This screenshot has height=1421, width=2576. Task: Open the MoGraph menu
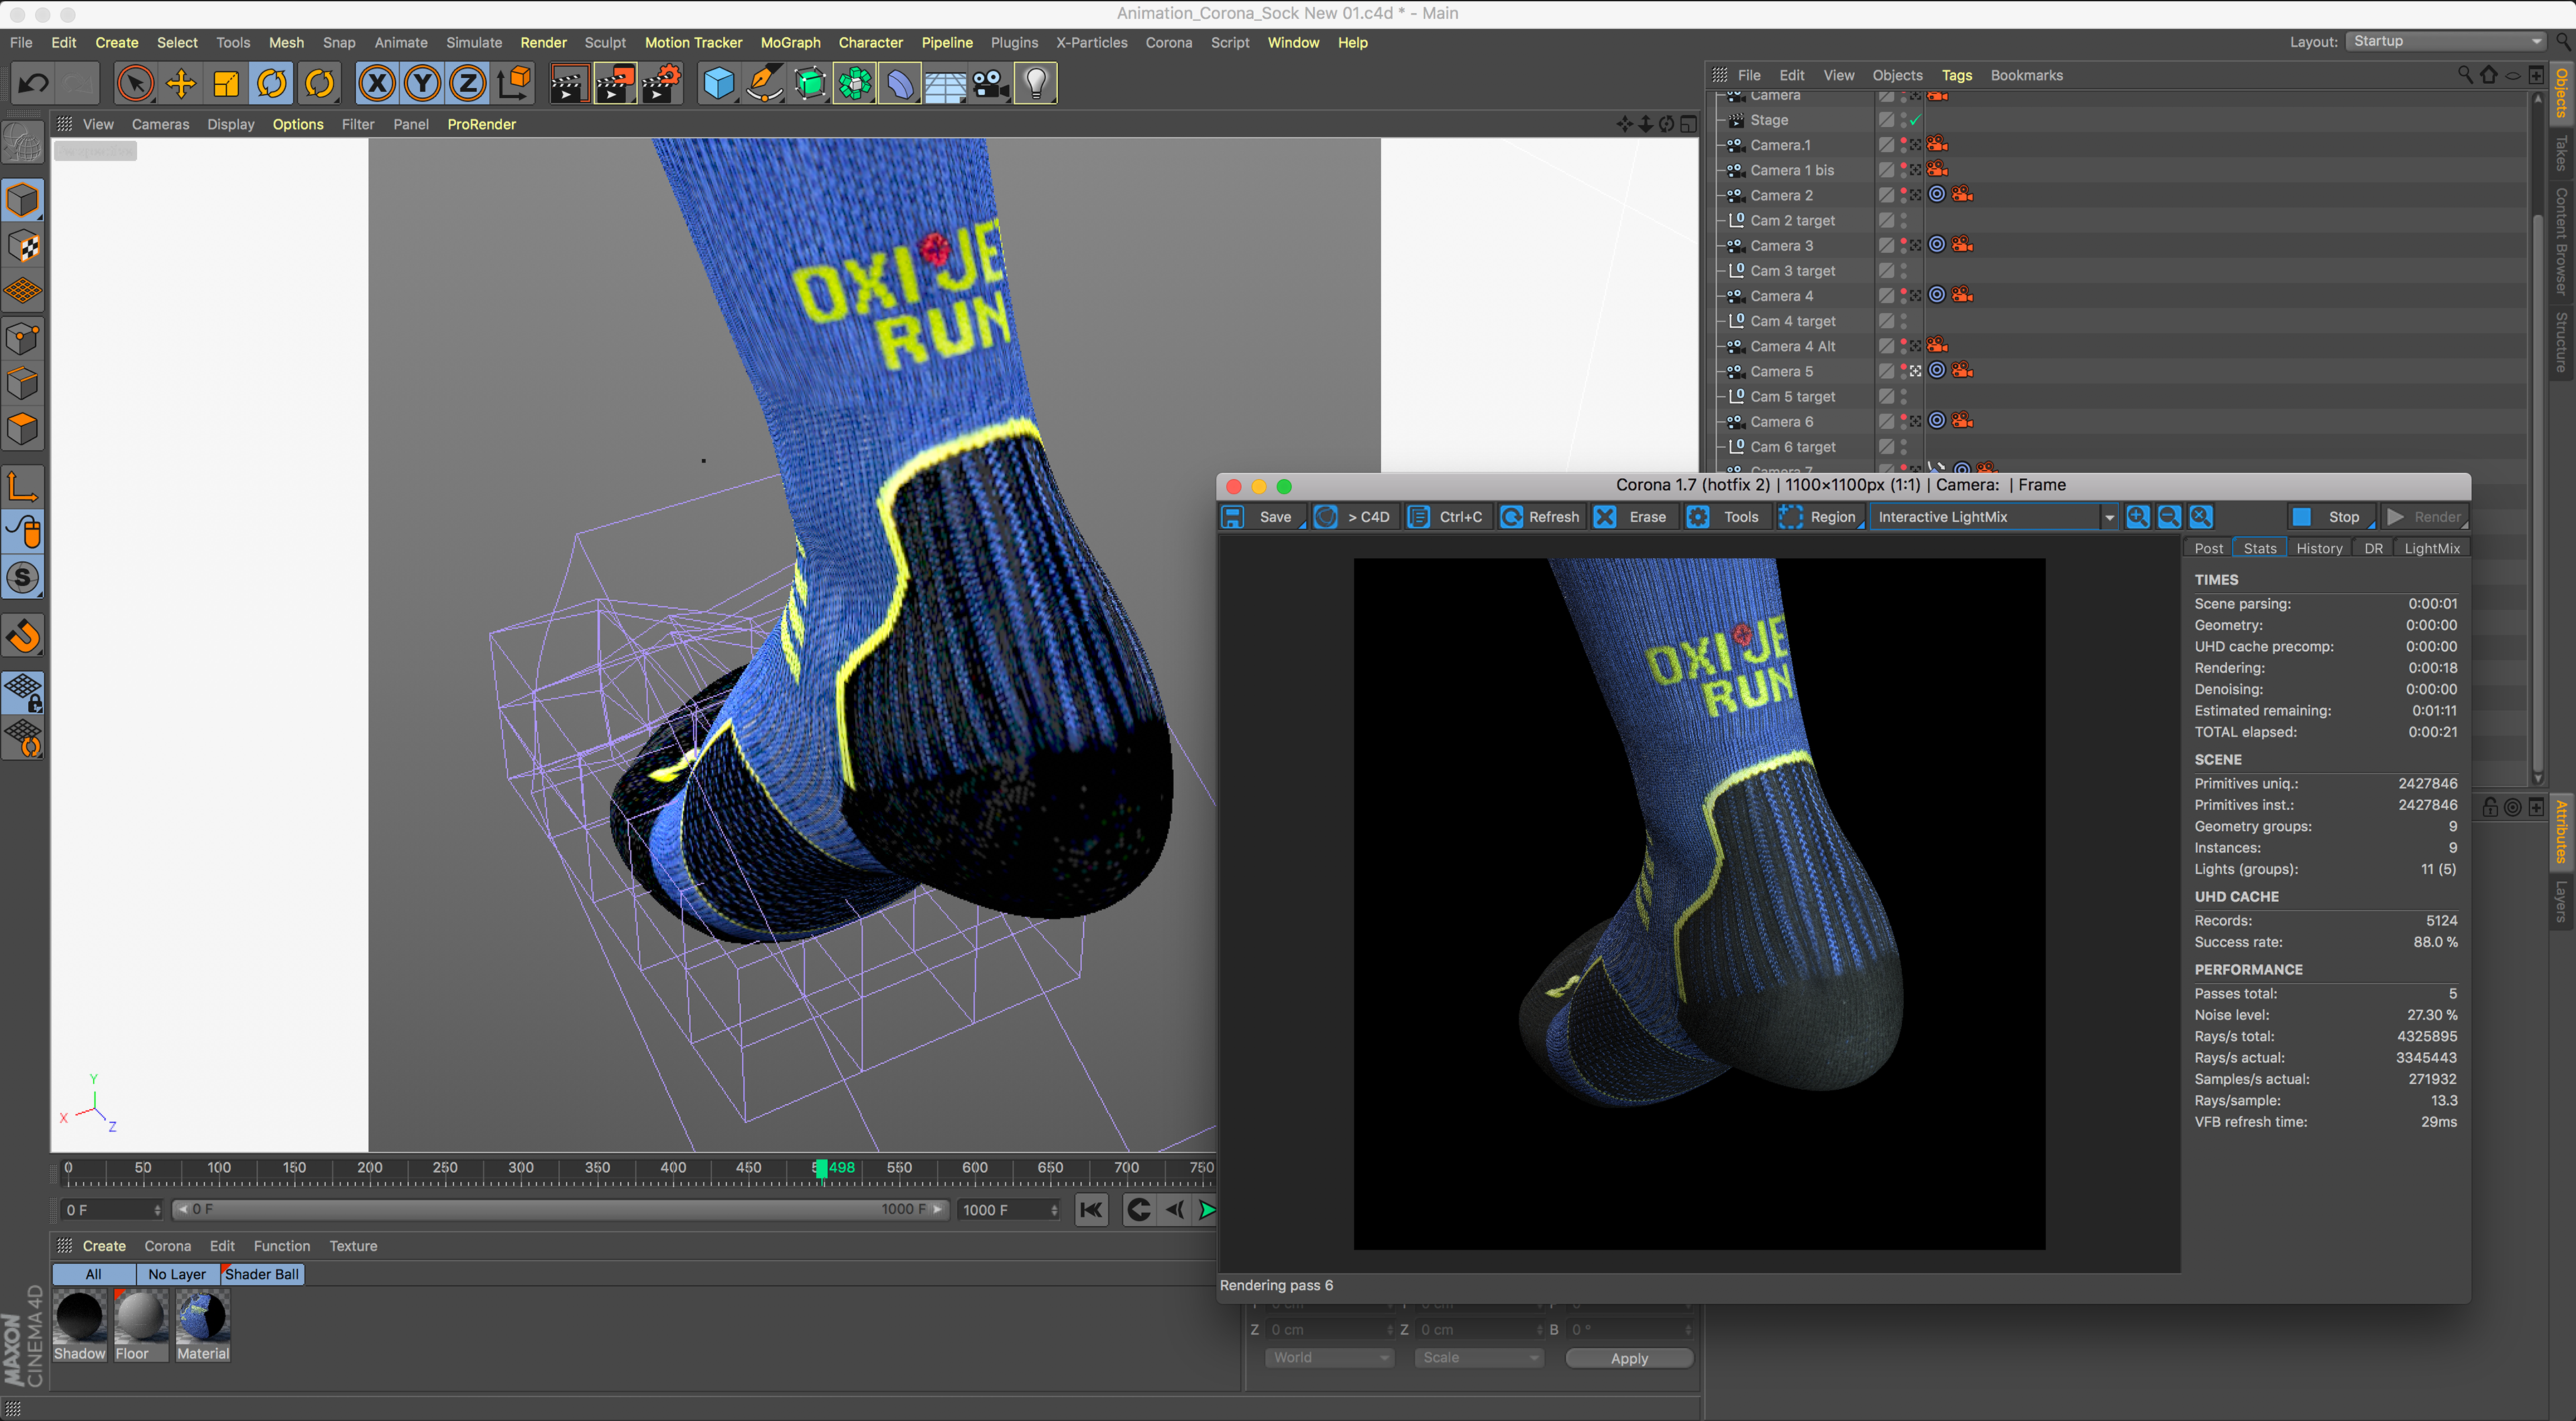pos(789,42)
